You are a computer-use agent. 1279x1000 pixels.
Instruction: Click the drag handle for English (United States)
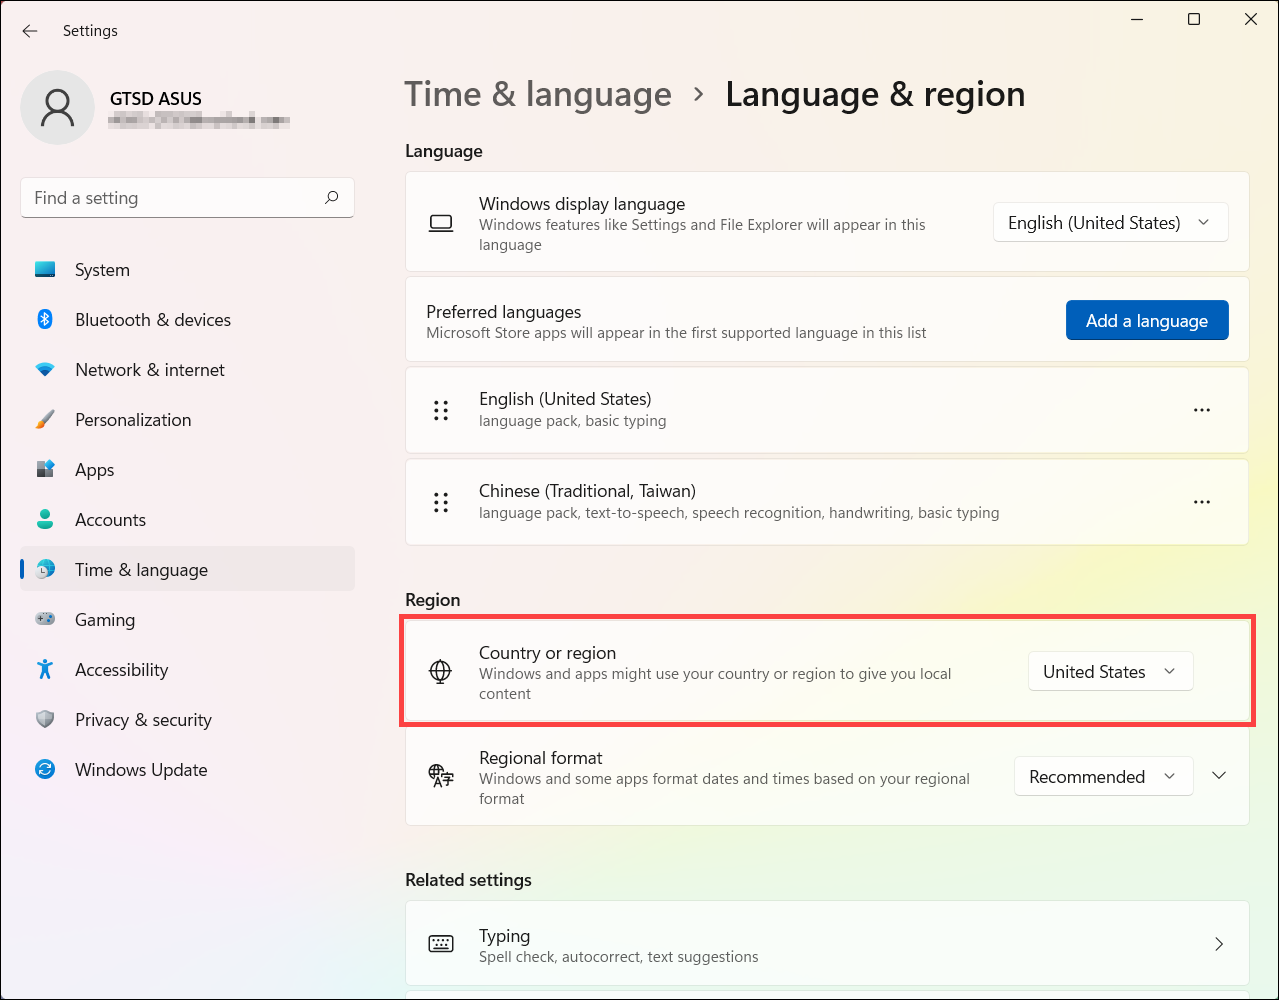click(441, 410)
